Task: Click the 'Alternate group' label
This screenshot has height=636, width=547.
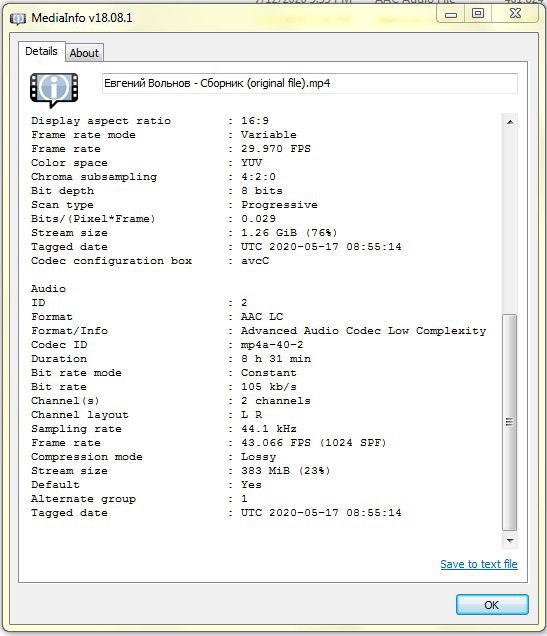Action: [x=84, y=499]
